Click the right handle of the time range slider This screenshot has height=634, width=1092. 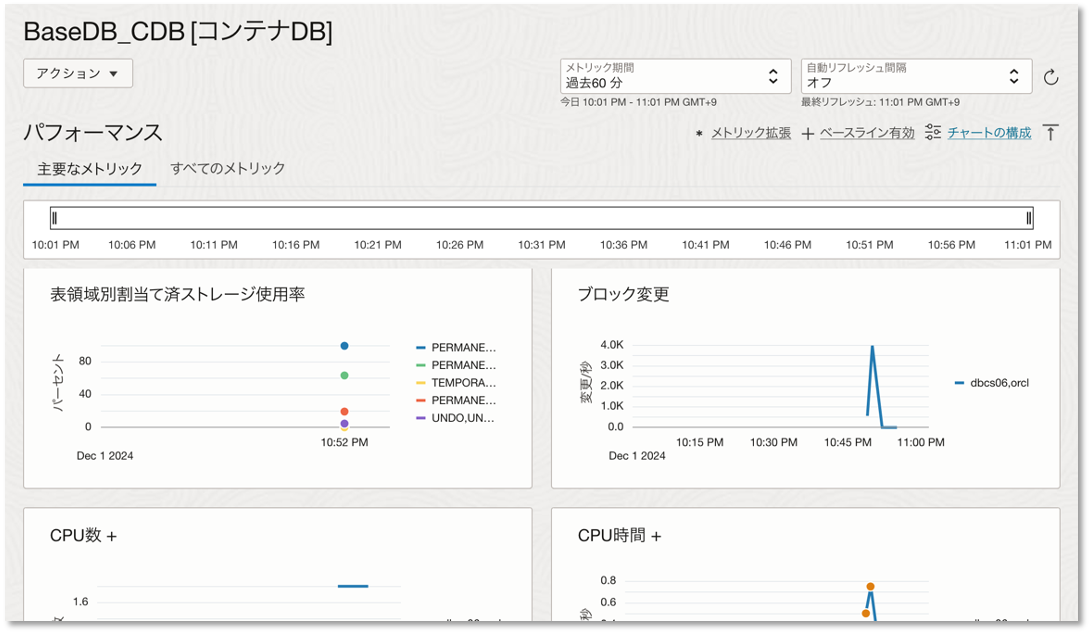(x=1028, y=218)
